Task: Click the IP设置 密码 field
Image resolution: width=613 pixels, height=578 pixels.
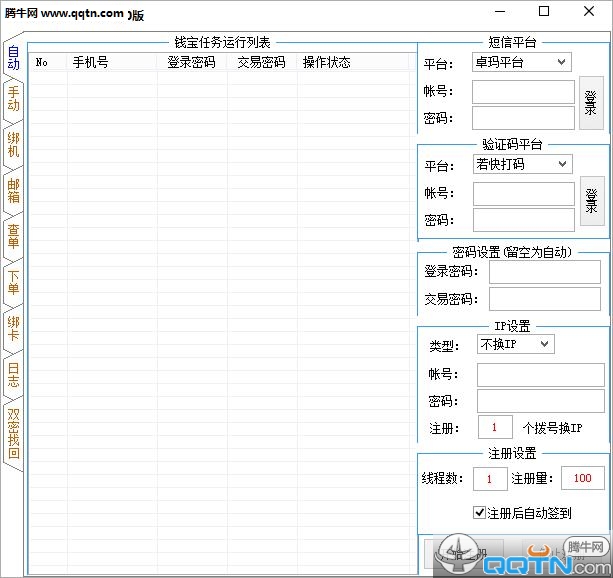Action: point(540,401)
